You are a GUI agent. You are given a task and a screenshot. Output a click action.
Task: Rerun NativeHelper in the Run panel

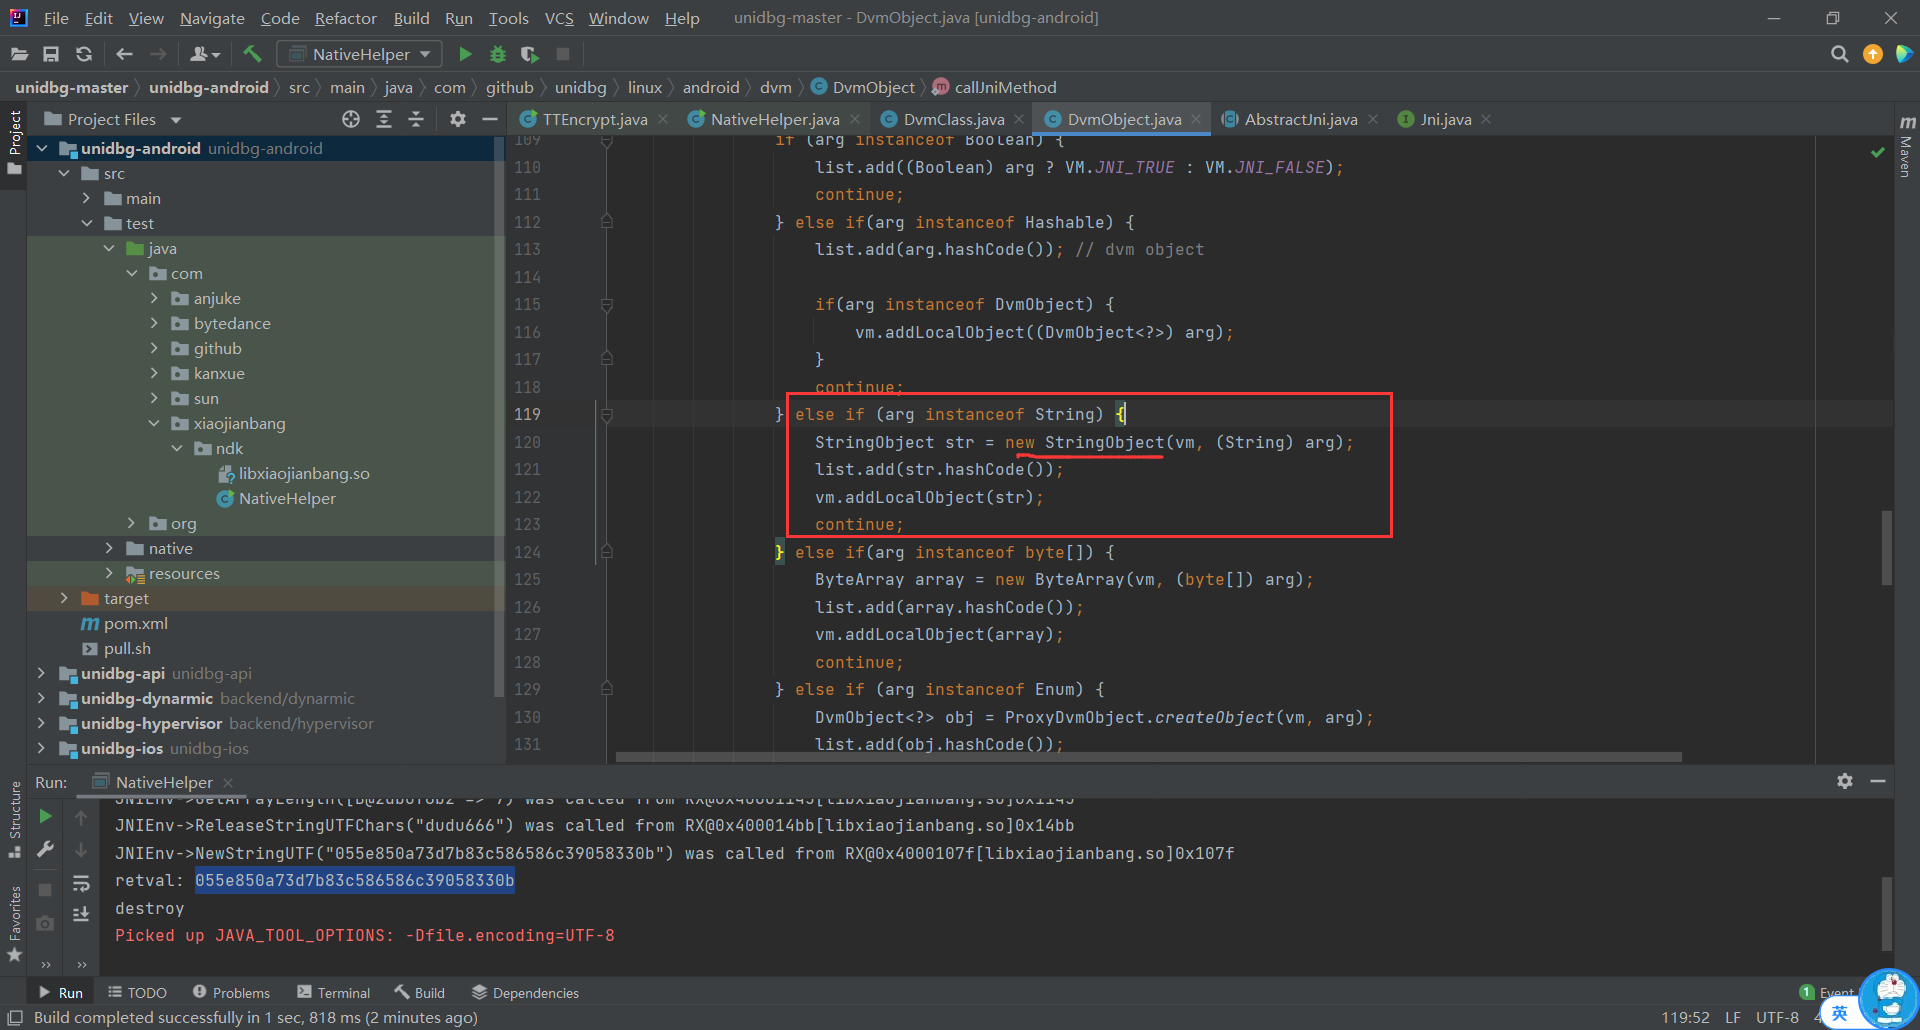(x=45, y=817)
